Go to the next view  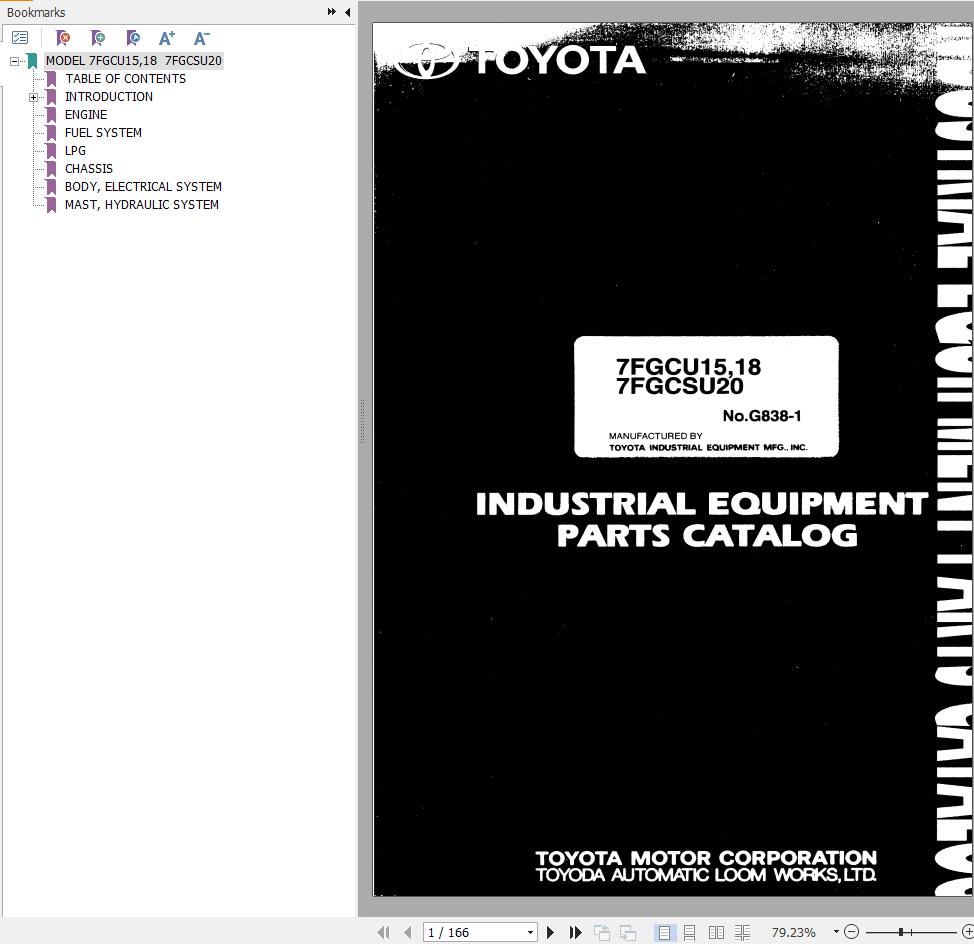click(628, 932)
